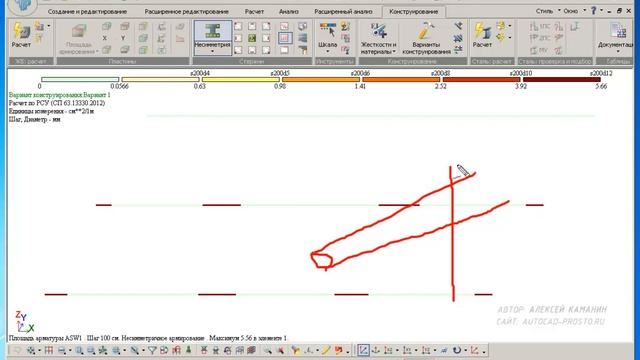Click the top icon right of Варианты конструирования

coord(458,26)
